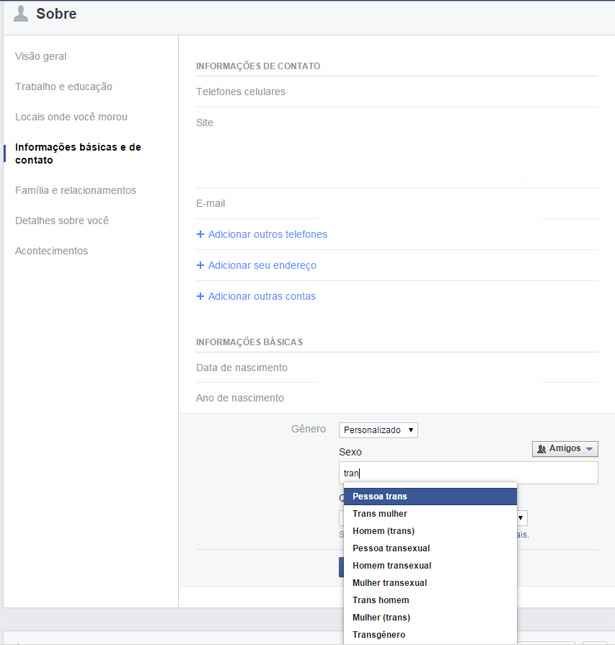The image size is (615, 645).
Task: Open Família e relacionamentos section
Action: click(76, 190)
